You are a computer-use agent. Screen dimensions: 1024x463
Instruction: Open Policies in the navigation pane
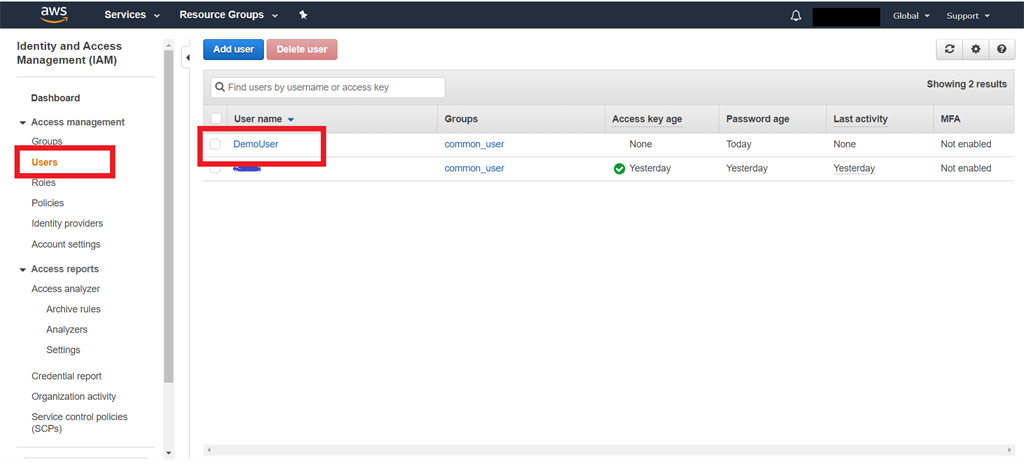pyautogui.click(x=48, y=203)
